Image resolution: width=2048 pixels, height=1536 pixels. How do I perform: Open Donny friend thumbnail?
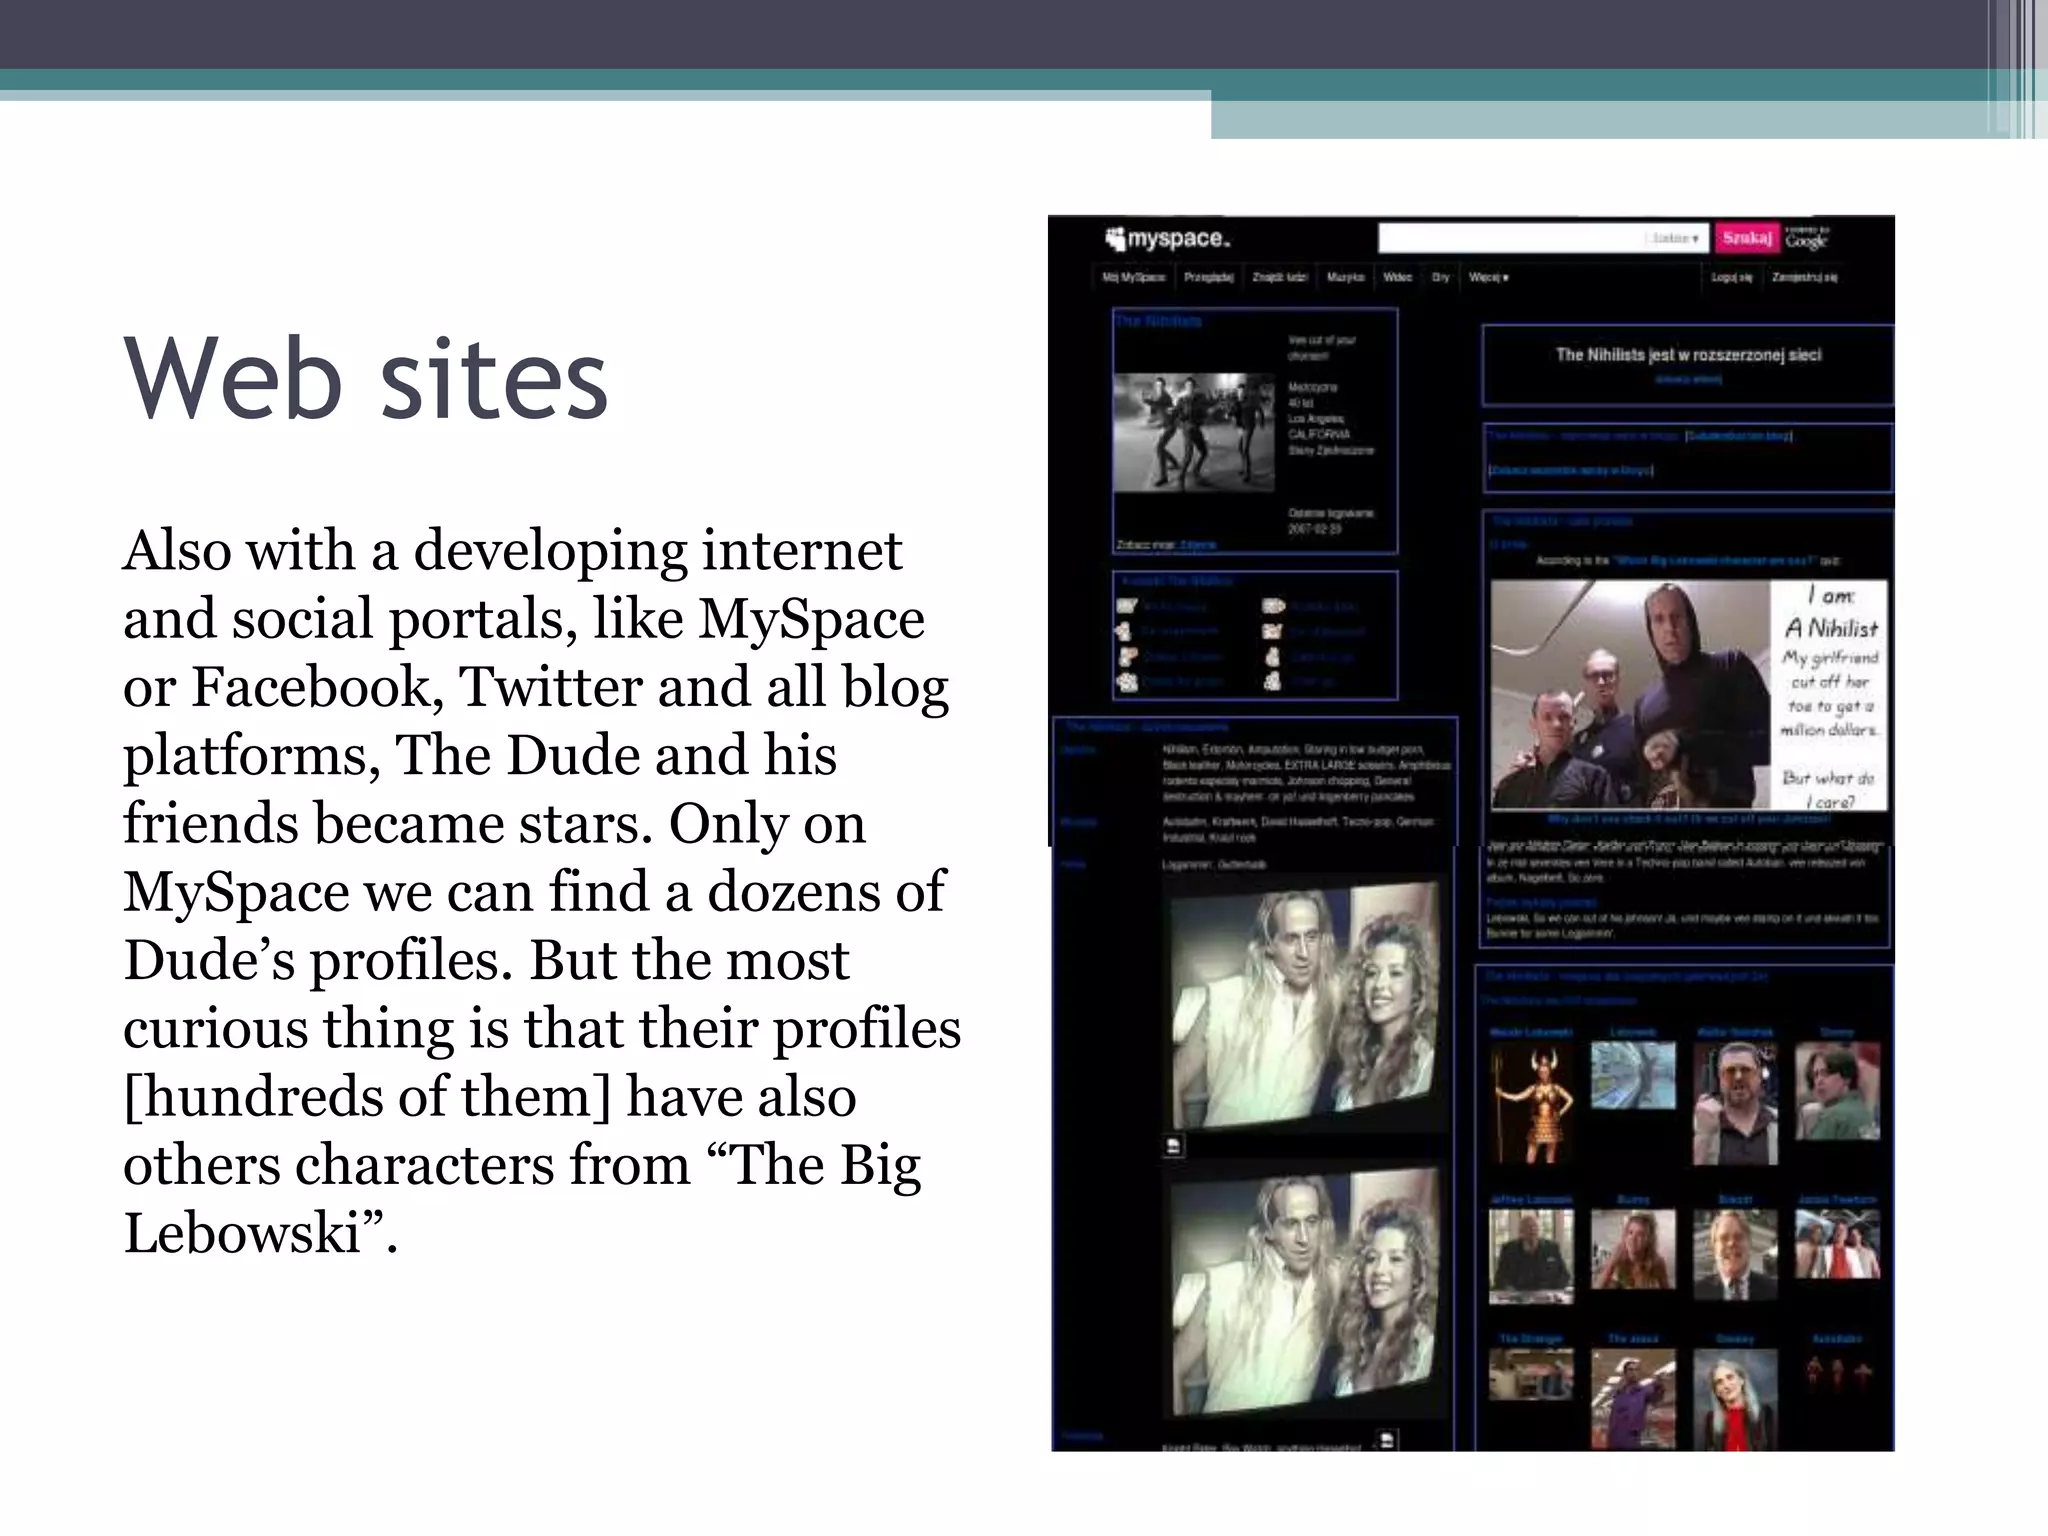click(1837, 1090)
